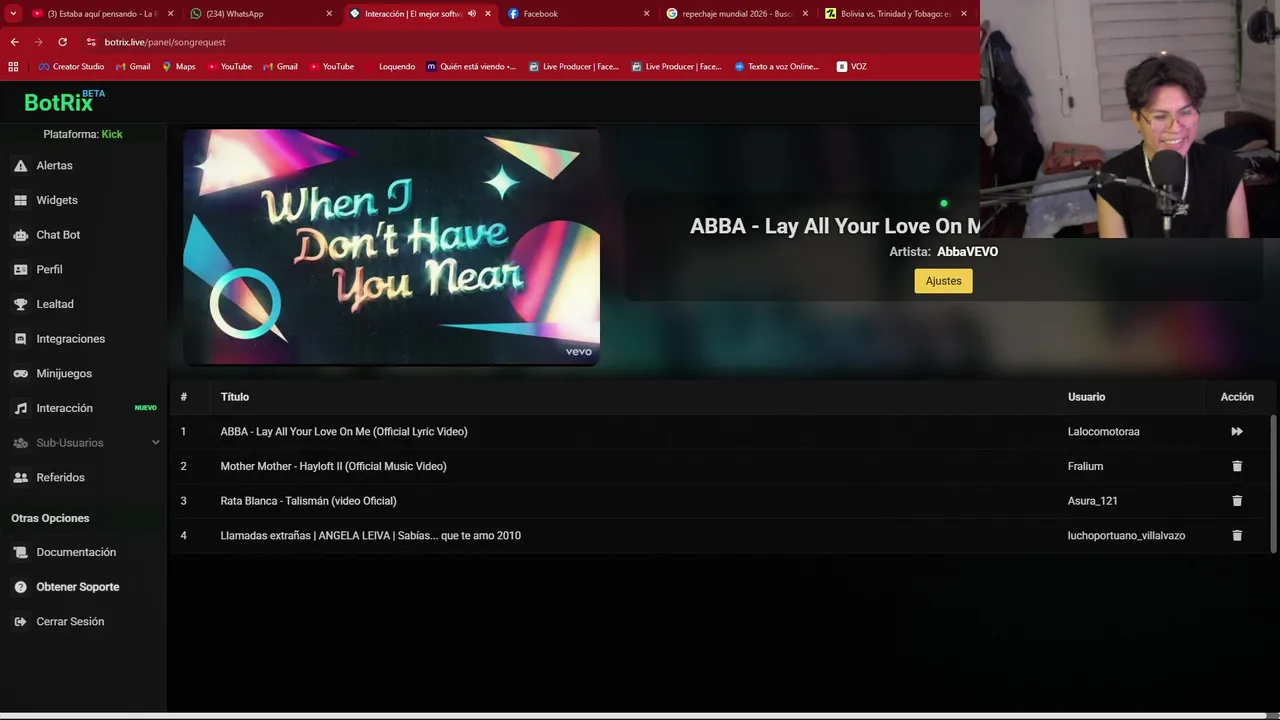Click the song list vertical scrollbar

tap(1273, 482)
